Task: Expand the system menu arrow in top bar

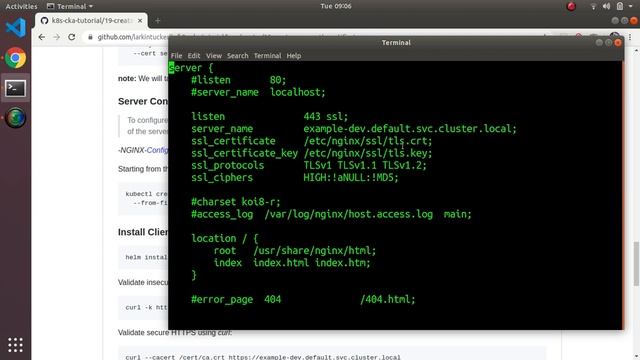Action: (x=631, y=6)
